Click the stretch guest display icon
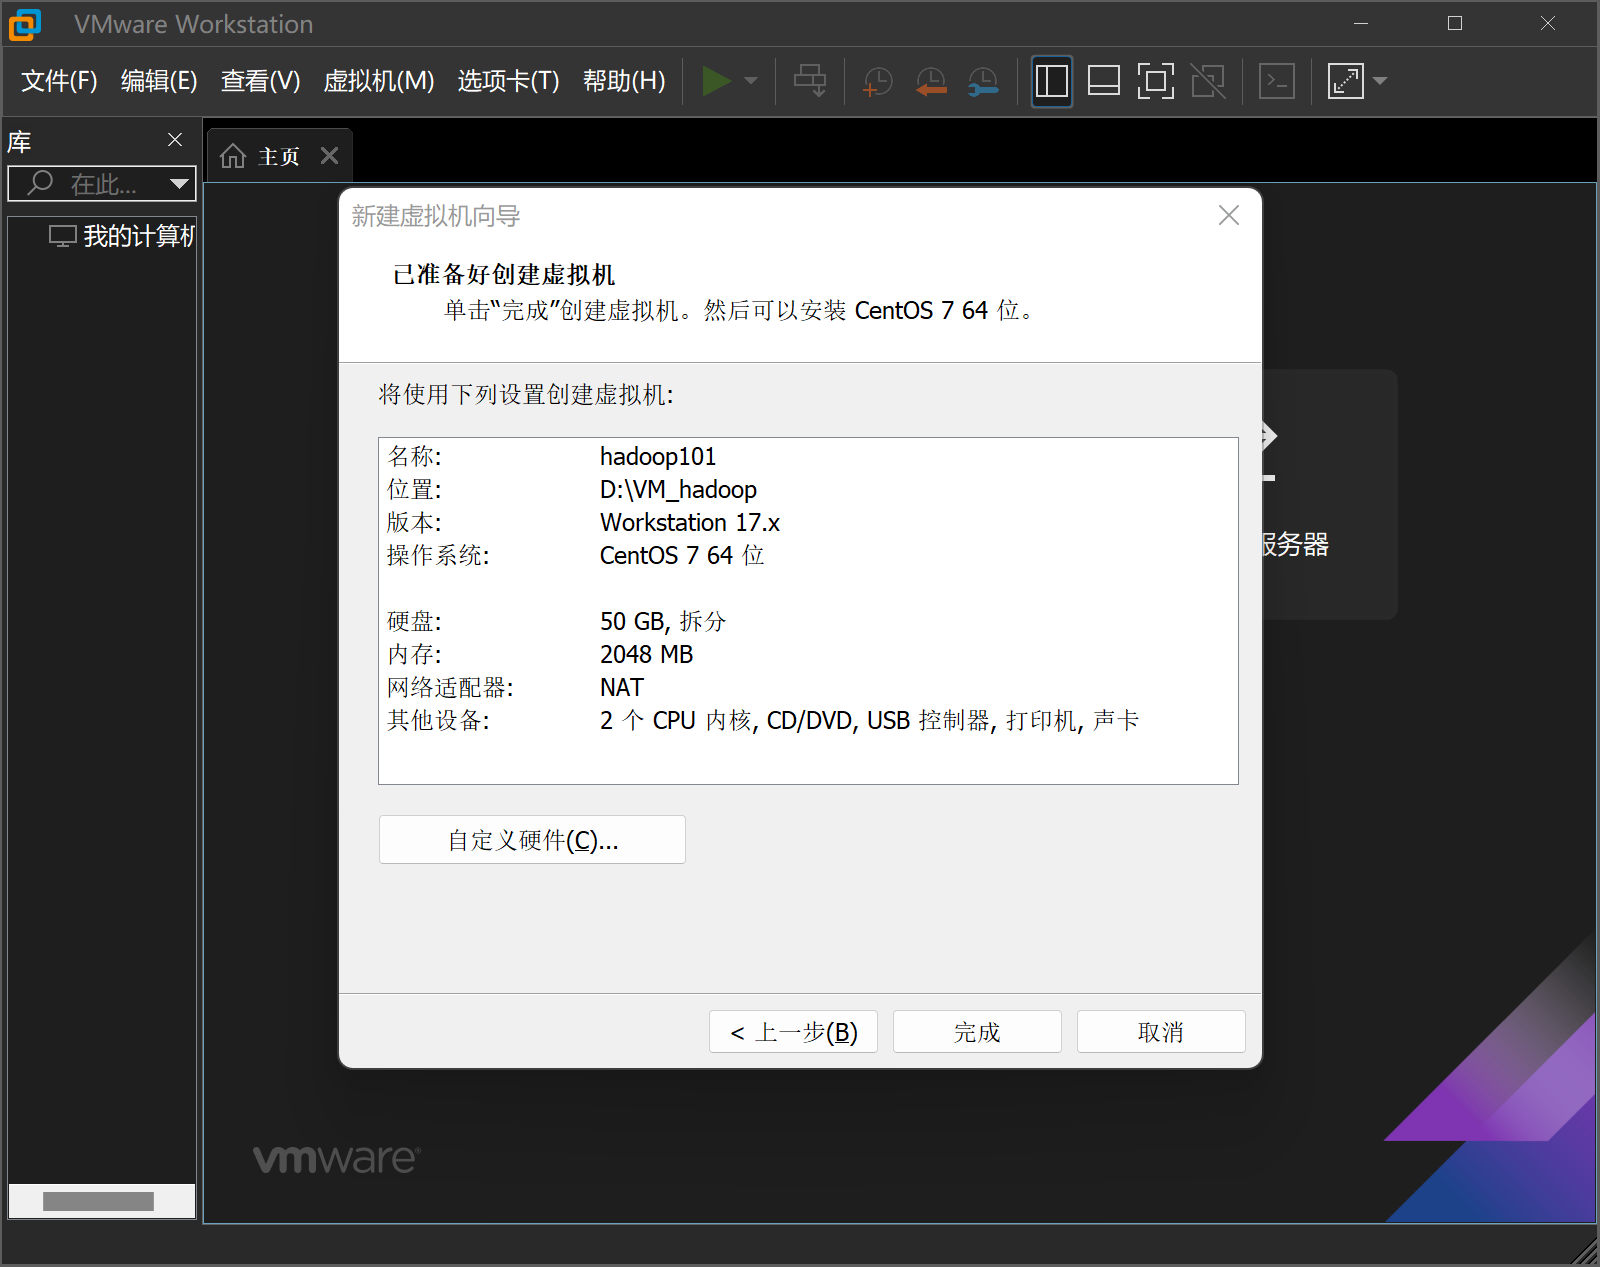Viewport: 1600px width, 1267px height. point(1346,81)
